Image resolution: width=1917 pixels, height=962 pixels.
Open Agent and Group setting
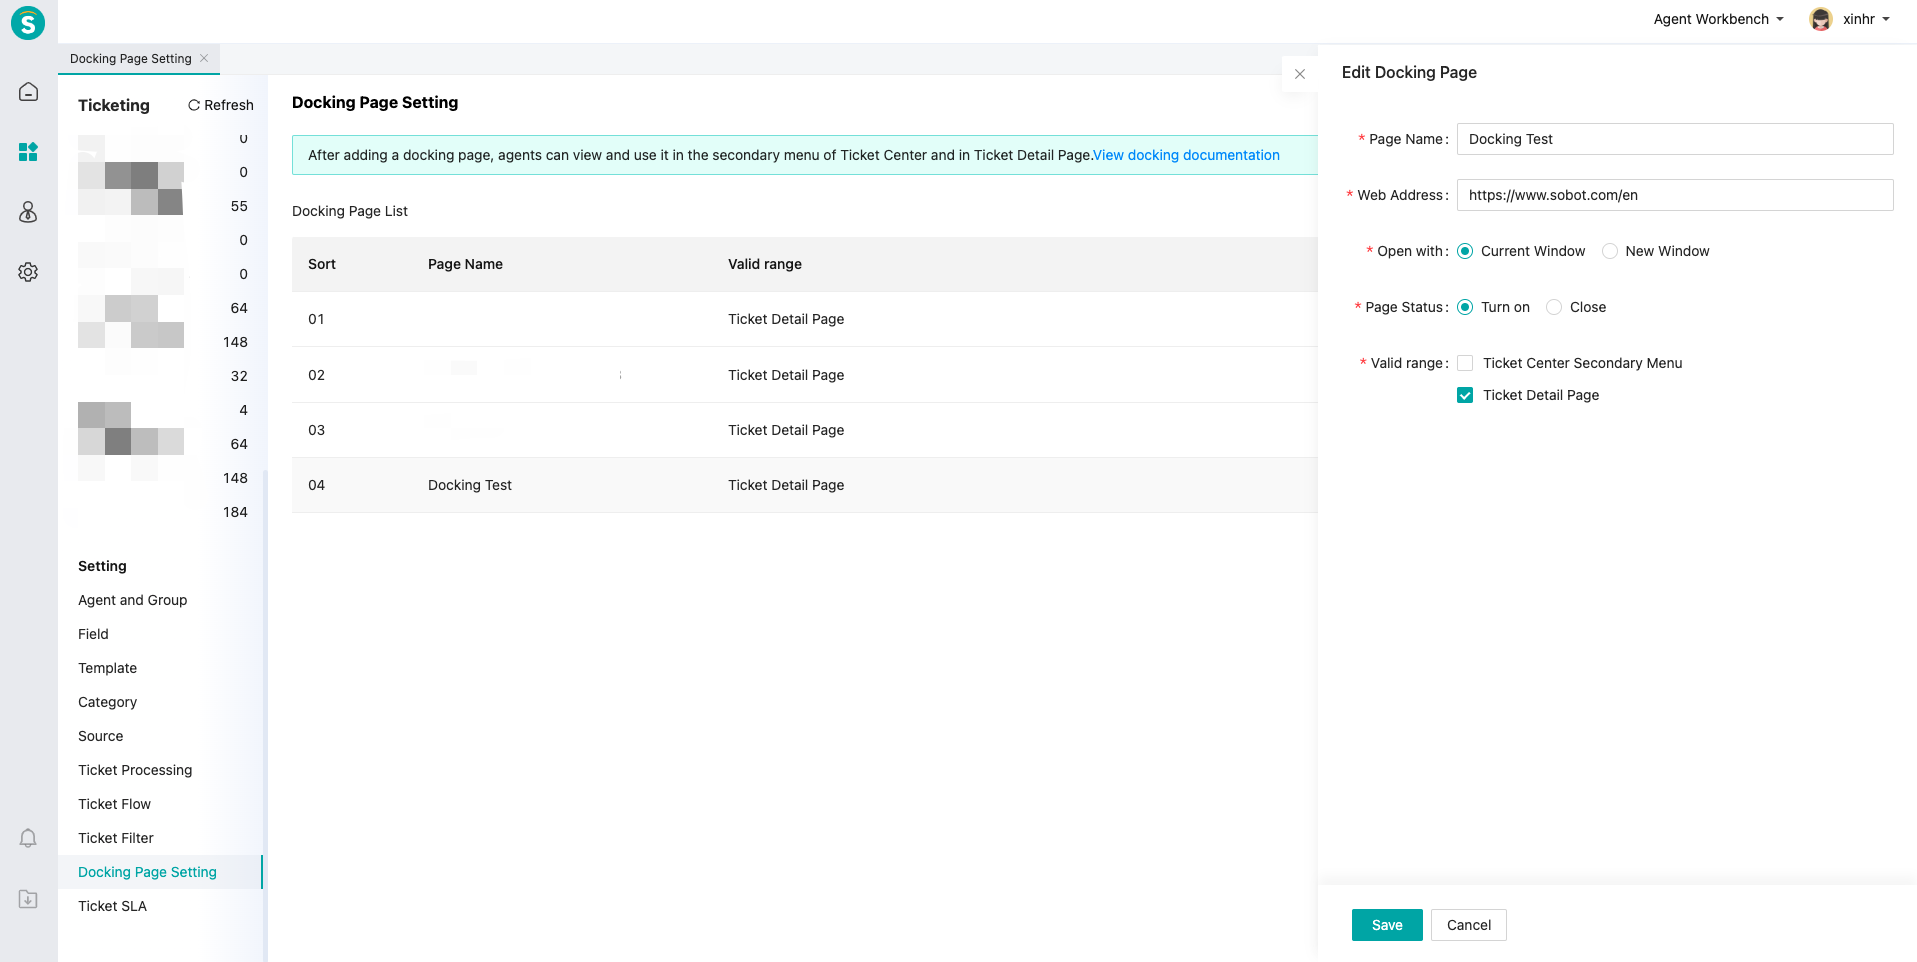click(133, 600)
